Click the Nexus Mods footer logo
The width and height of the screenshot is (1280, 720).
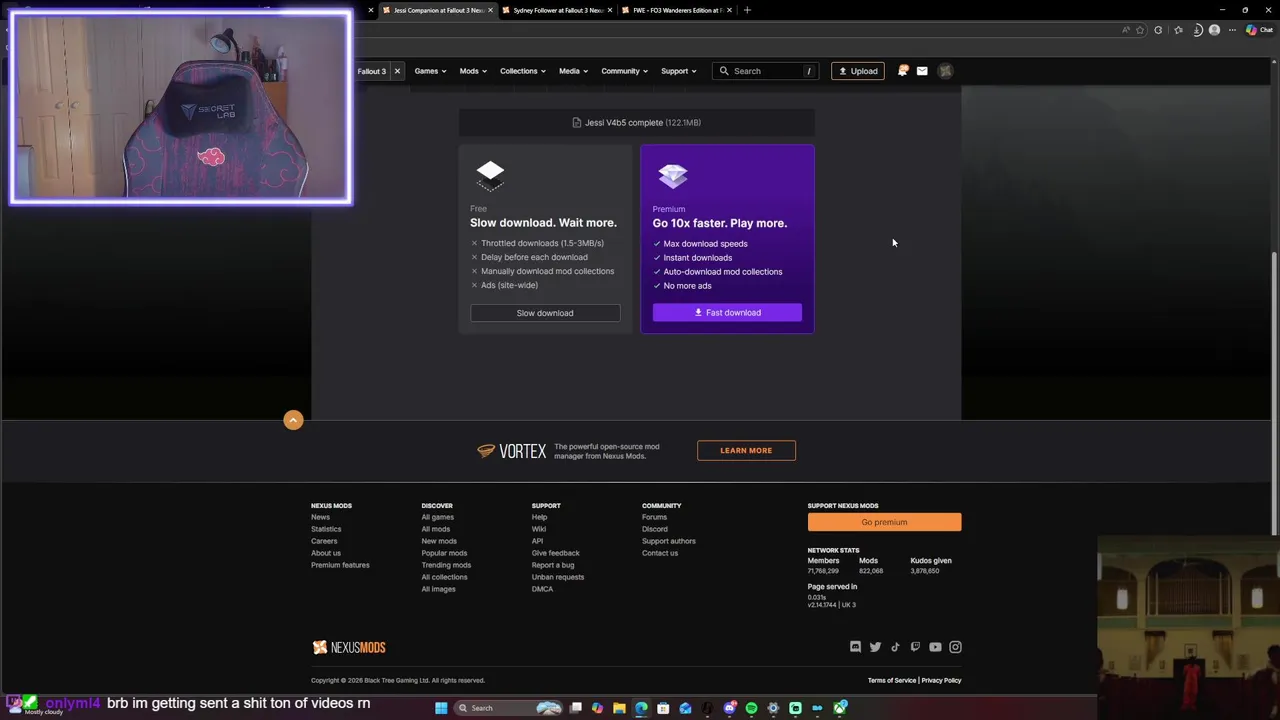(348, 648)
